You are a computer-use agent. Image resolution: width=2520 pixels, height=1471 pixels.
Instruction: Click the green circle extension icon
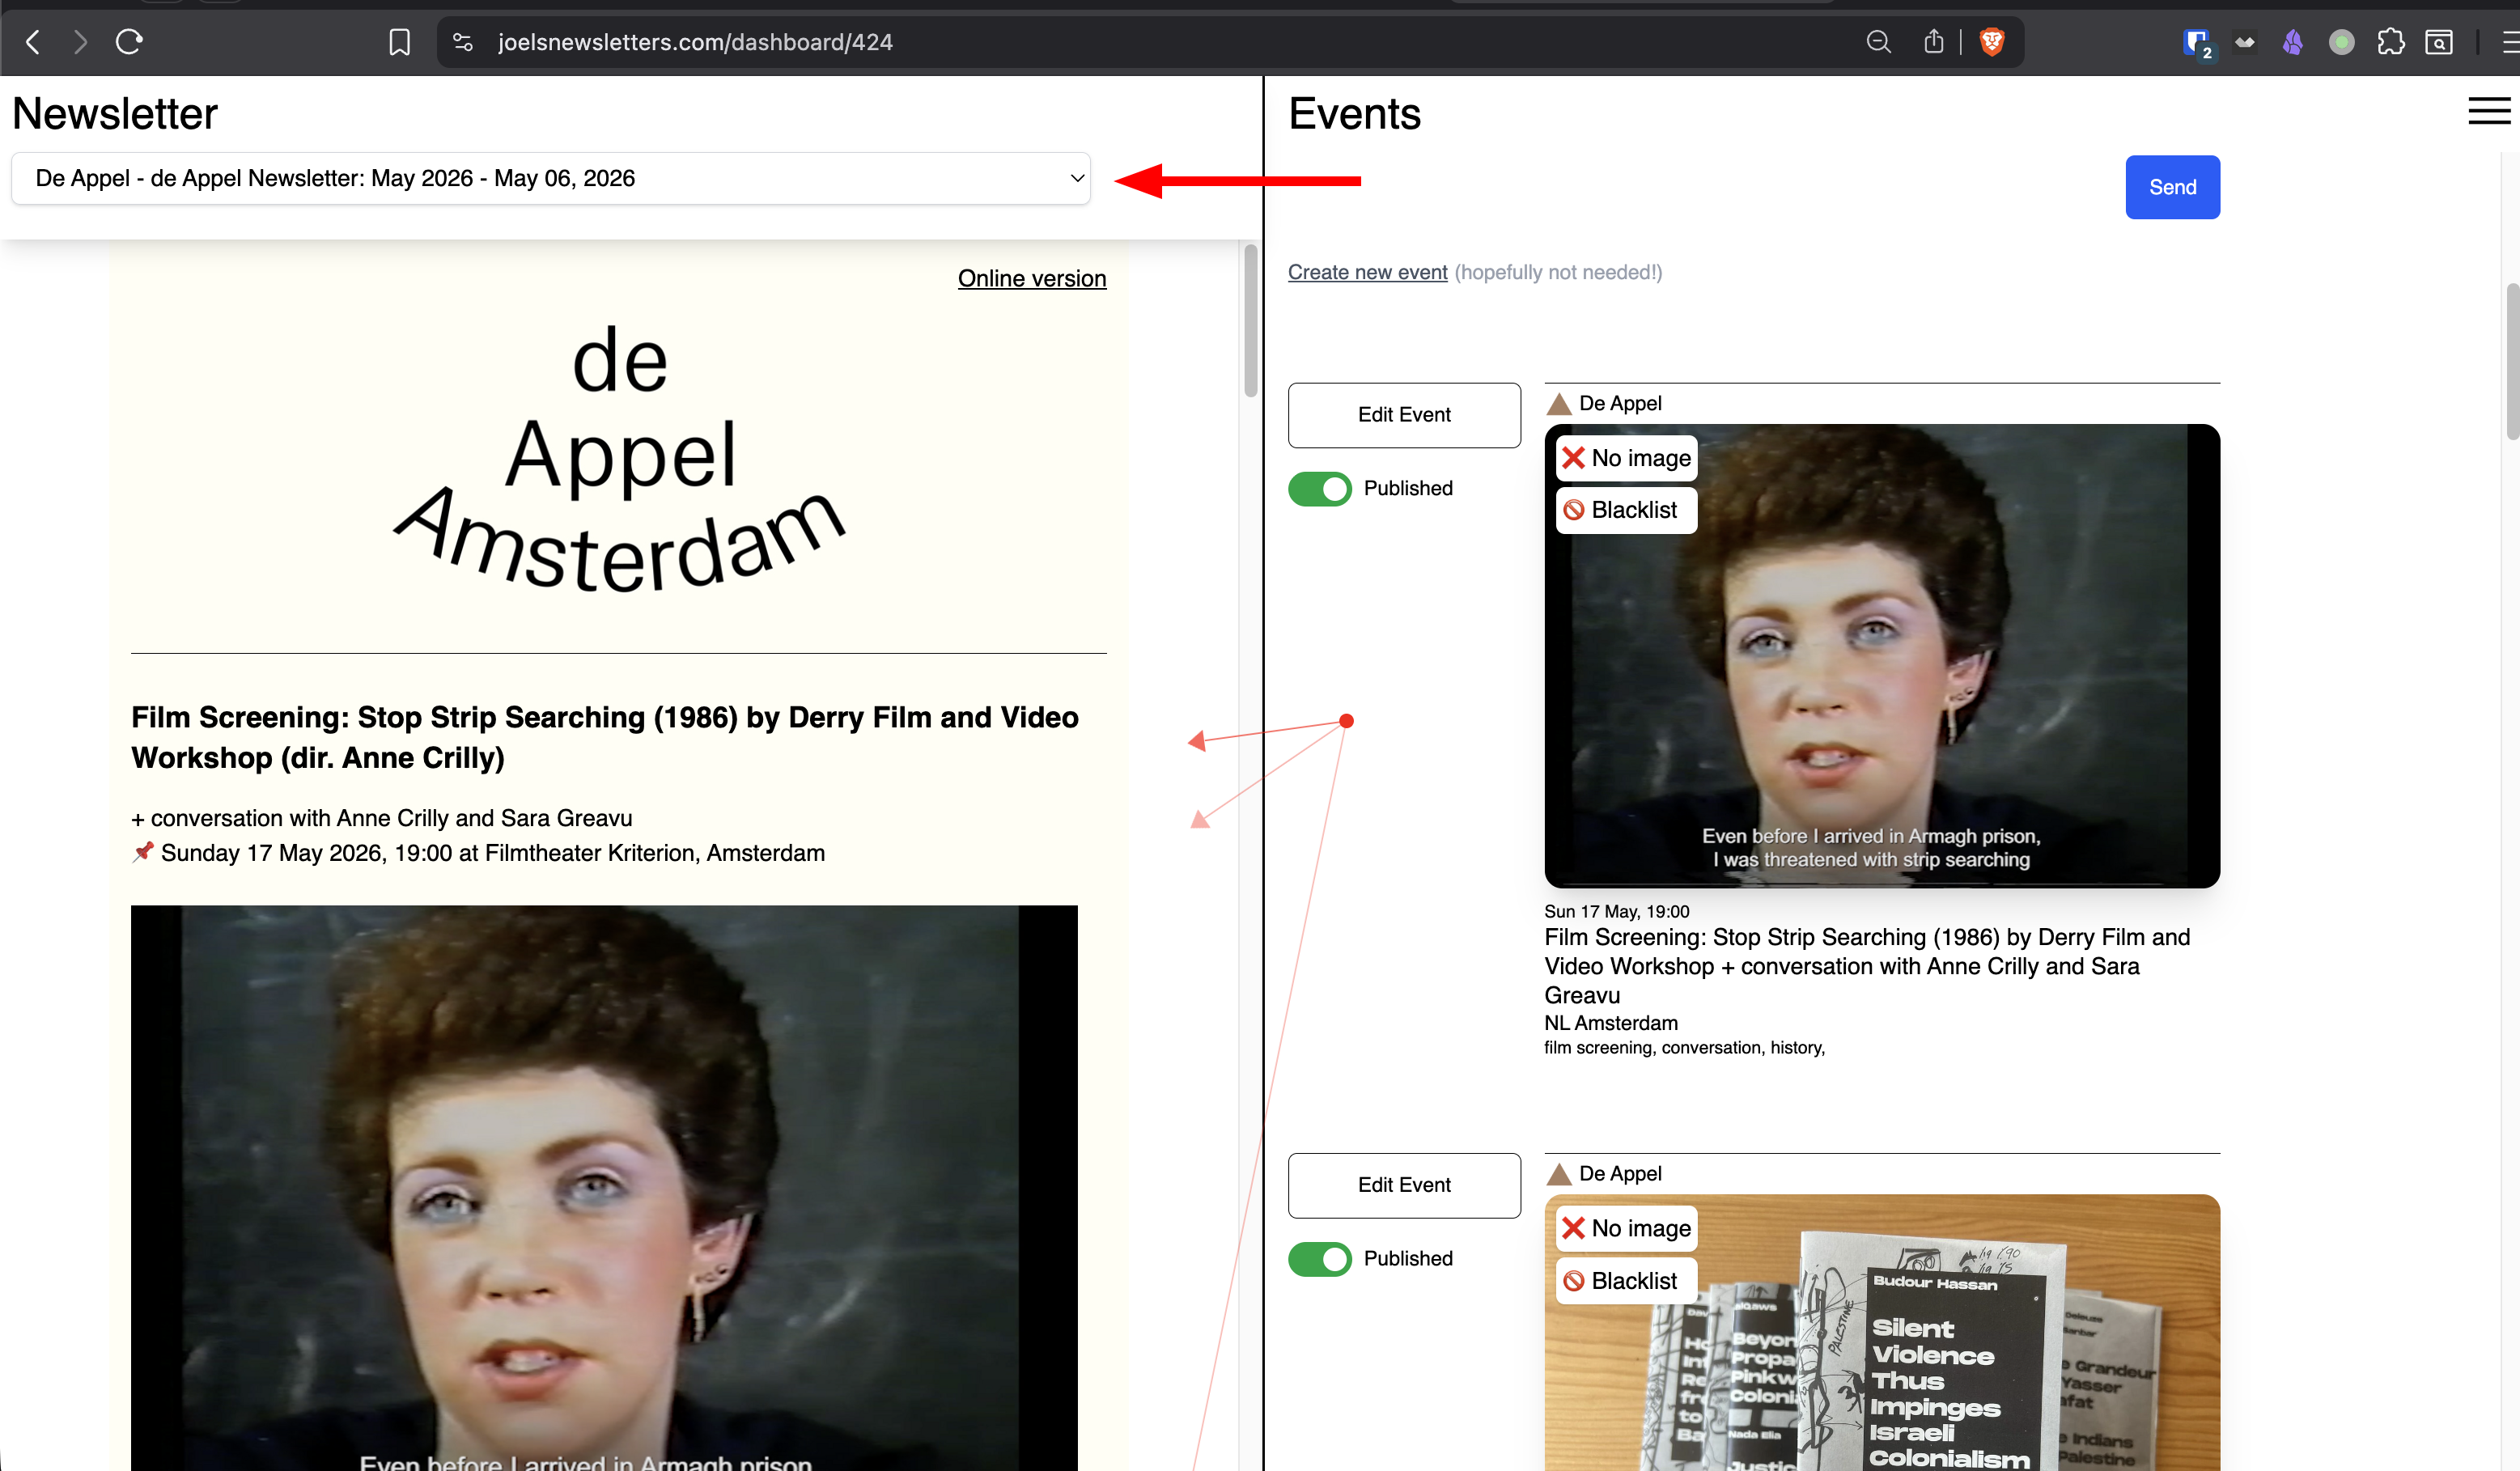(x=2342, y=42)
